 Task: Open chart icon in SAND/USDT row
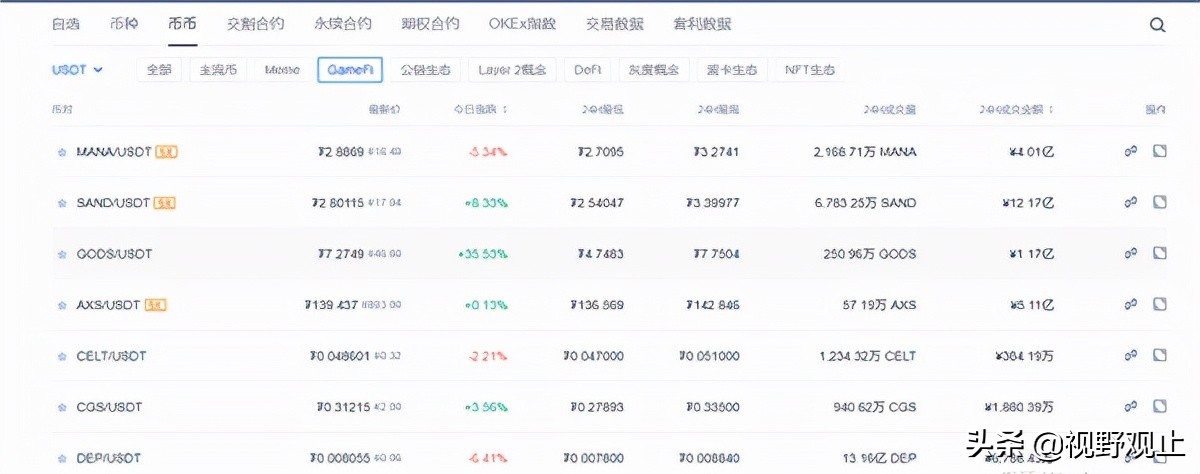coord(1131,202)
